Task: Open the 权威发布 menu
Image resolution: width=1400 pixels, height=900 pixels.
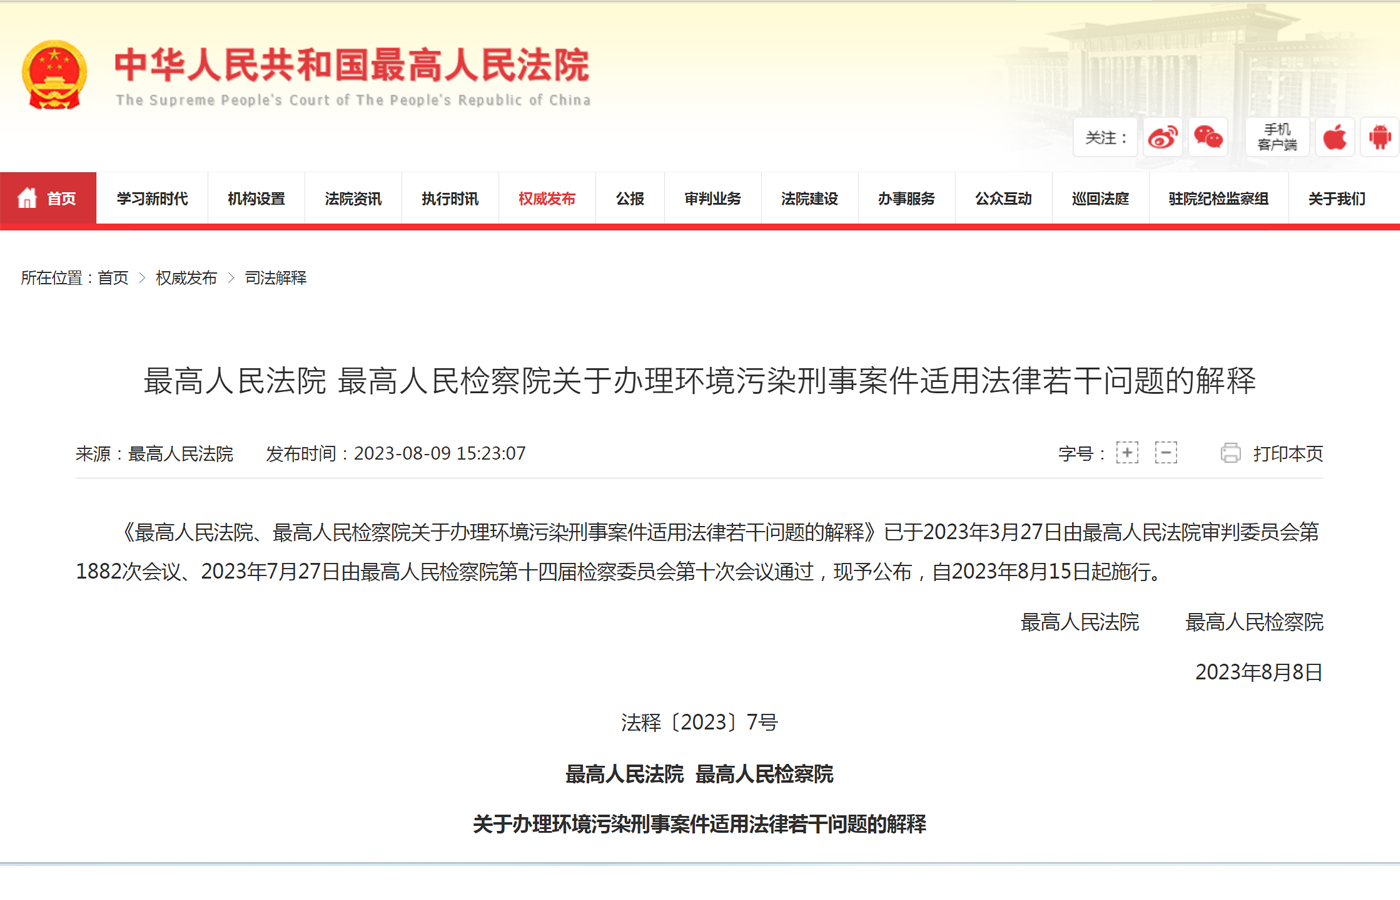Action: pyautogui.click(x=547, y=199)
